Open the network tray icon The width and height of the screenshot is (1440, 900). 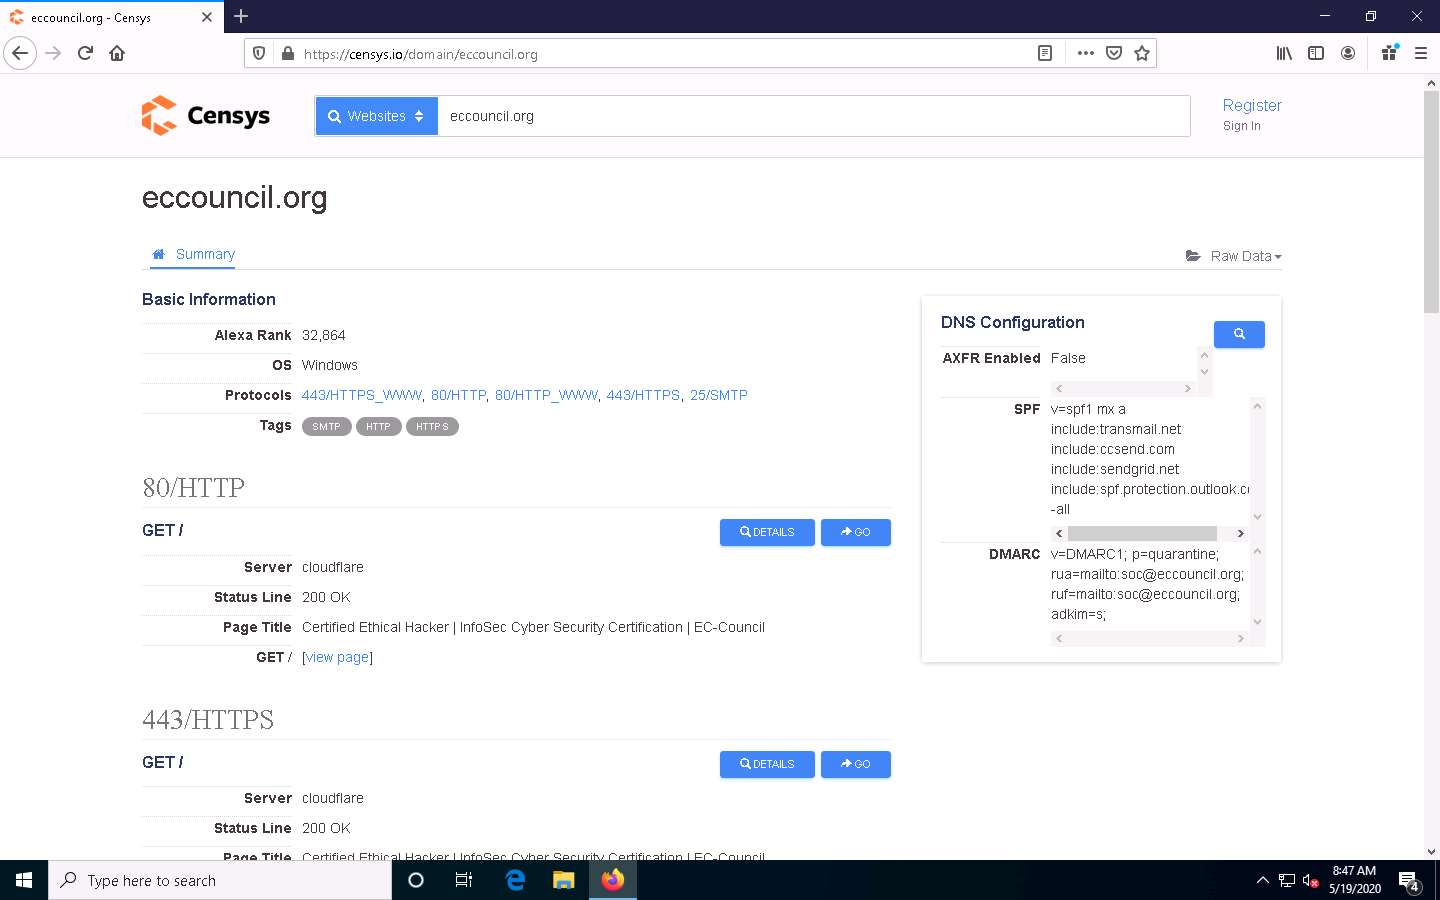tap(1287, 881)
